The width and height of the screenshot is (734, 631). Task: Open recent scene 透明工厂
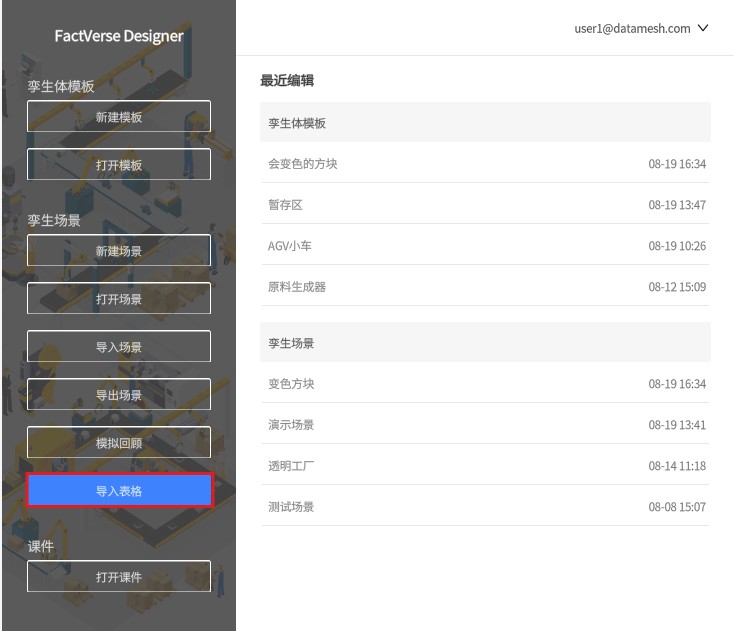pos(485,466)
